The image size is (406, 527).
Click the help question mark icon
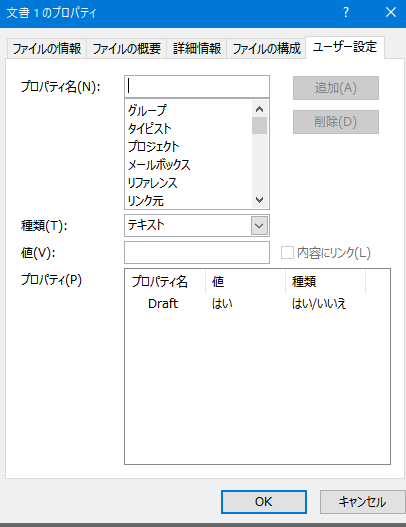346,12
